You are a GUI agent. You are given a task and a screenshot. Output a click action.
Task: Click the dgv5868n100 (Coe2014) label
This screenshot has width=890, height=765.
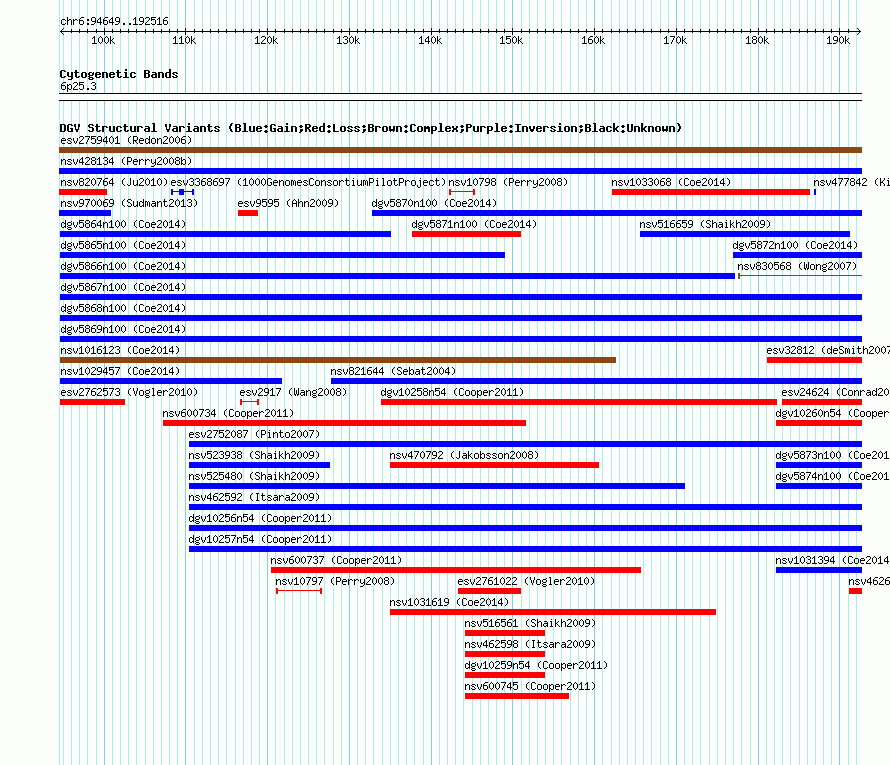123,308
